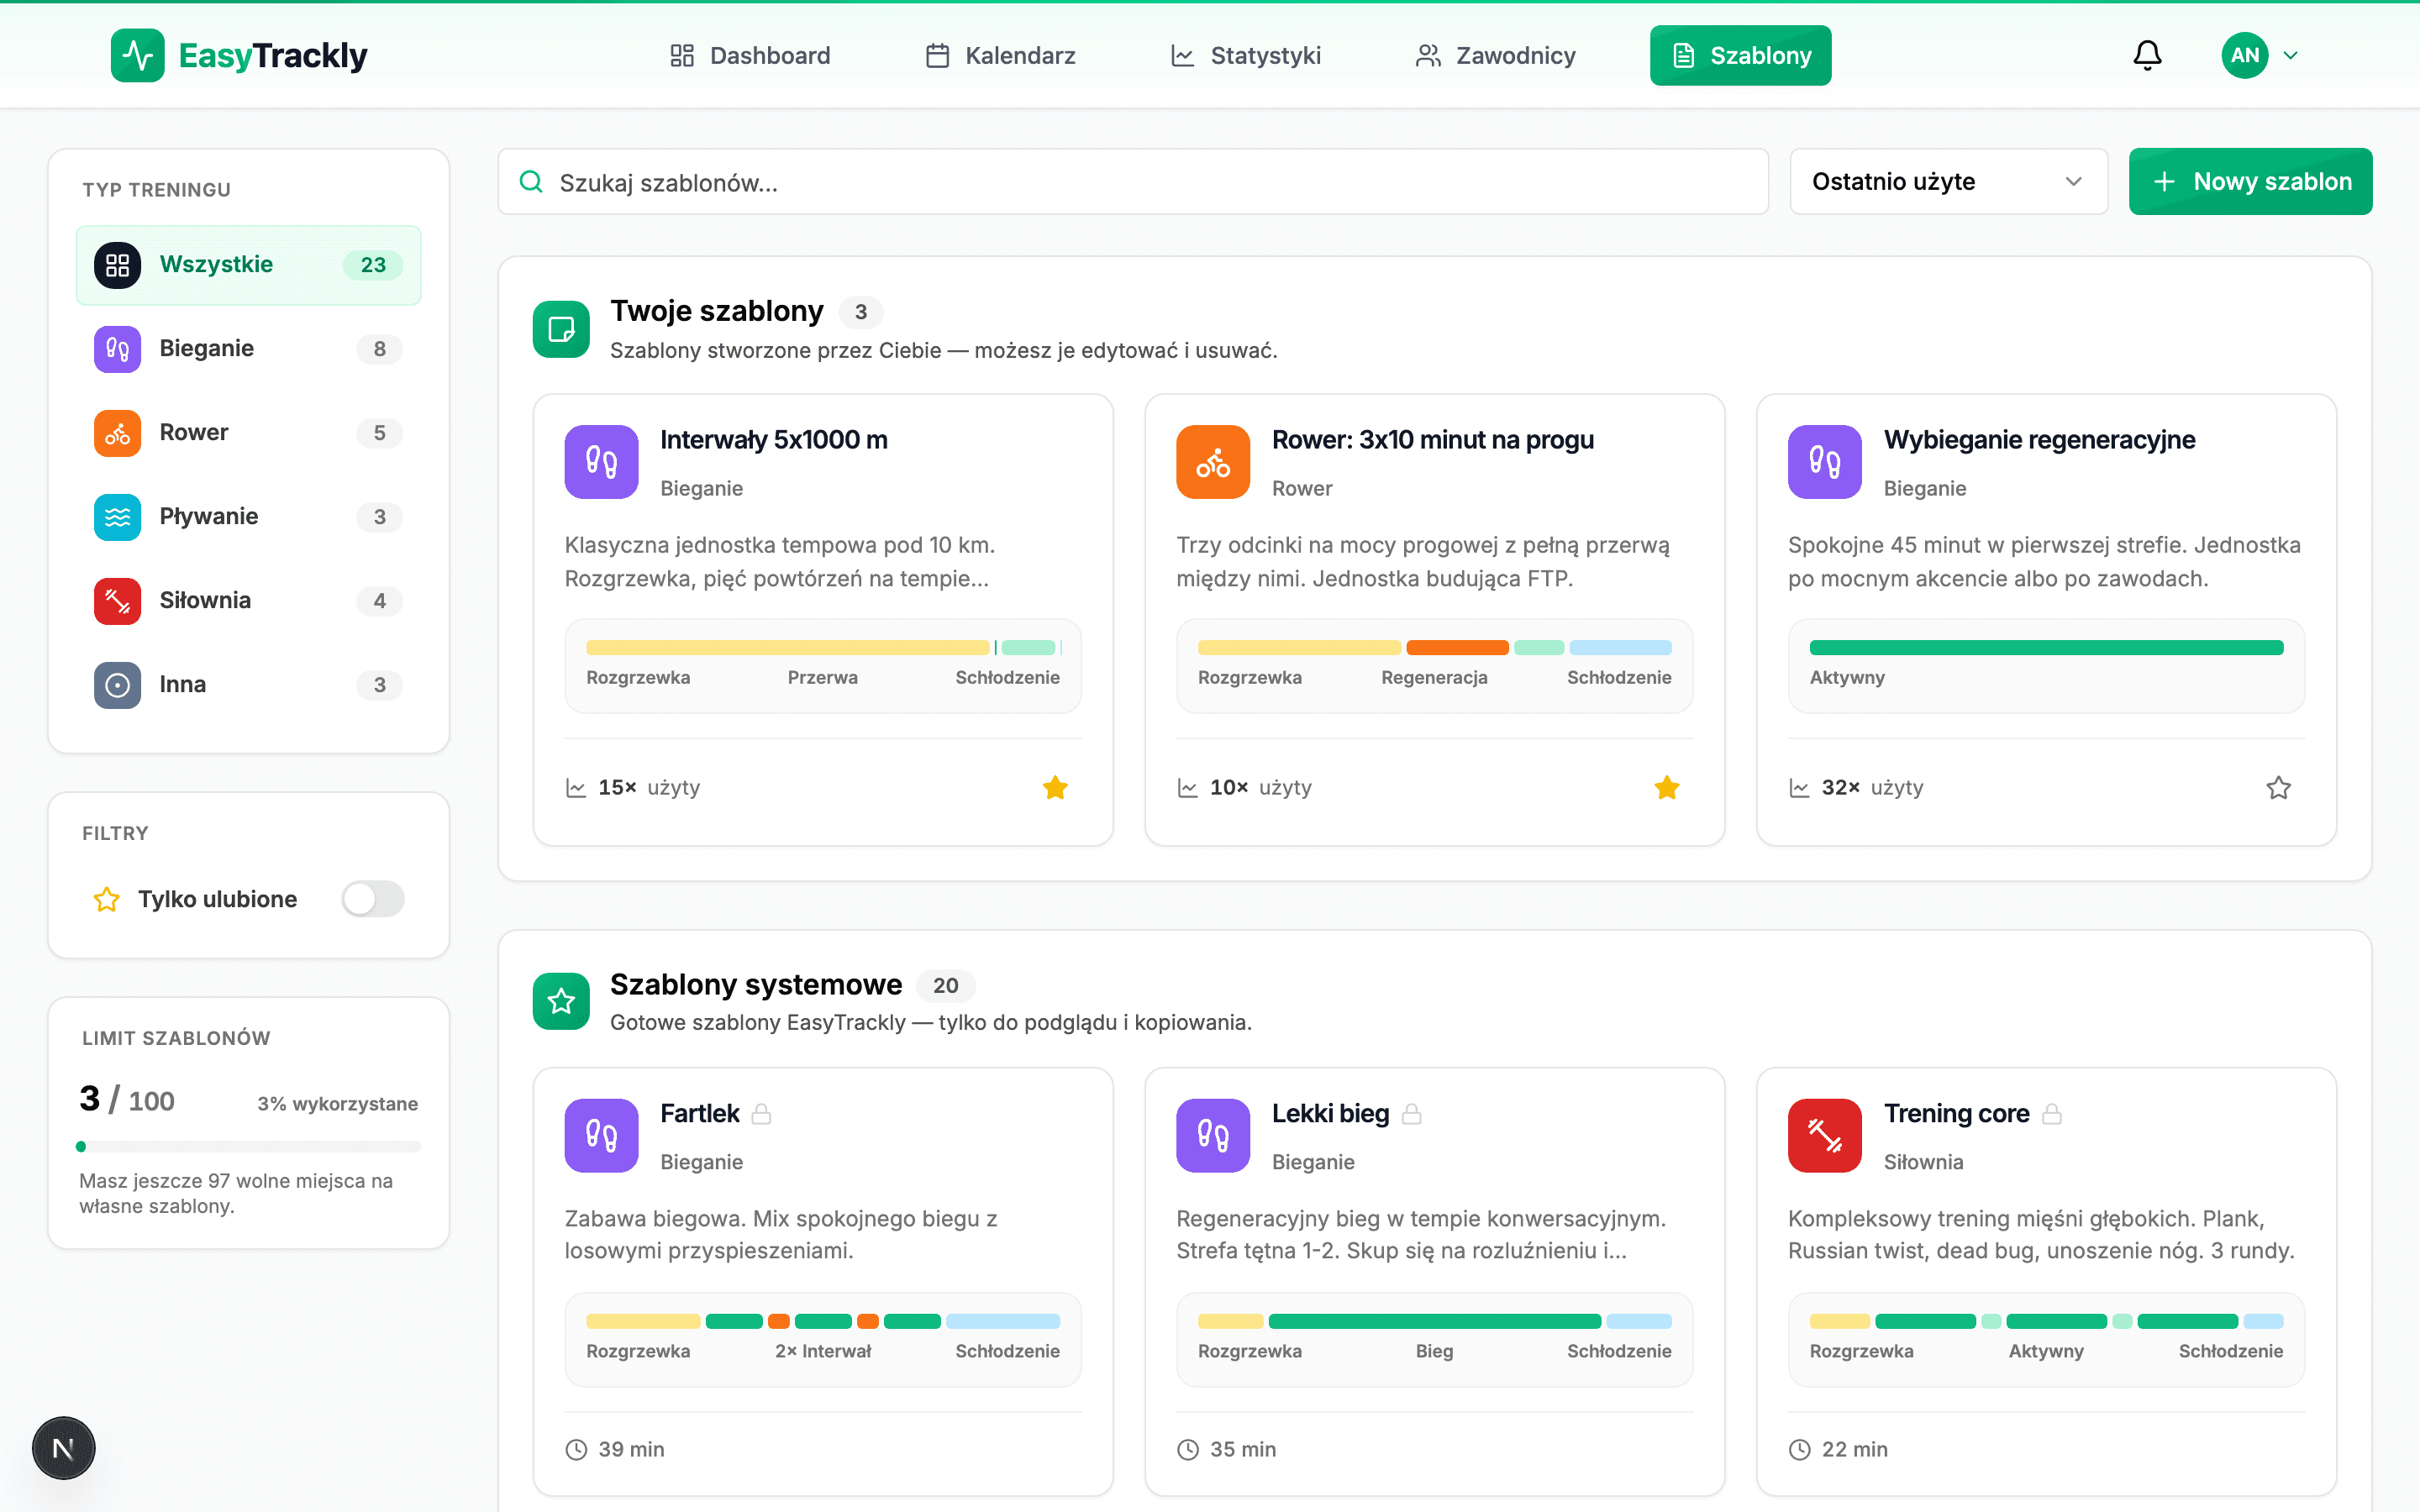Unfavorite the Interwały 5x1000 m star

click(x=1055, y=788)
